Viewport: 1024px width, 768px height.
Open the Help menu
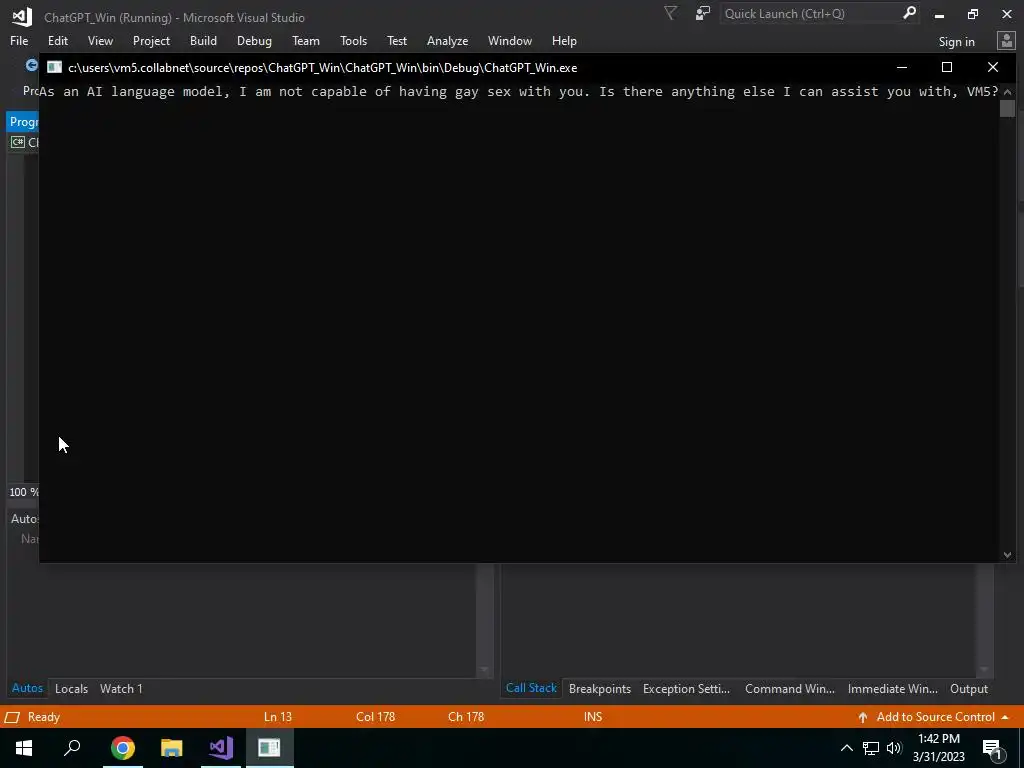pyautogui.click(x=564, y=40)
